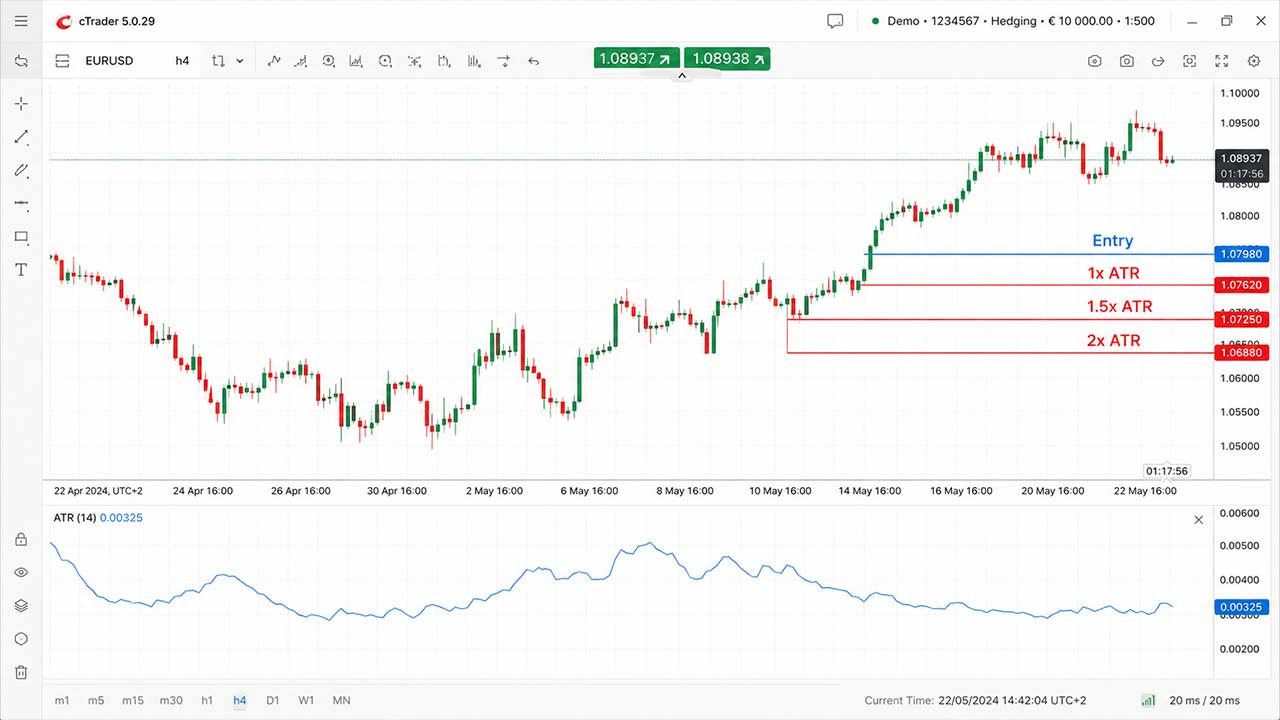Open chart settings gear icon
The height and width of the screenshot is (720, 1280).
click(1254, 61)
